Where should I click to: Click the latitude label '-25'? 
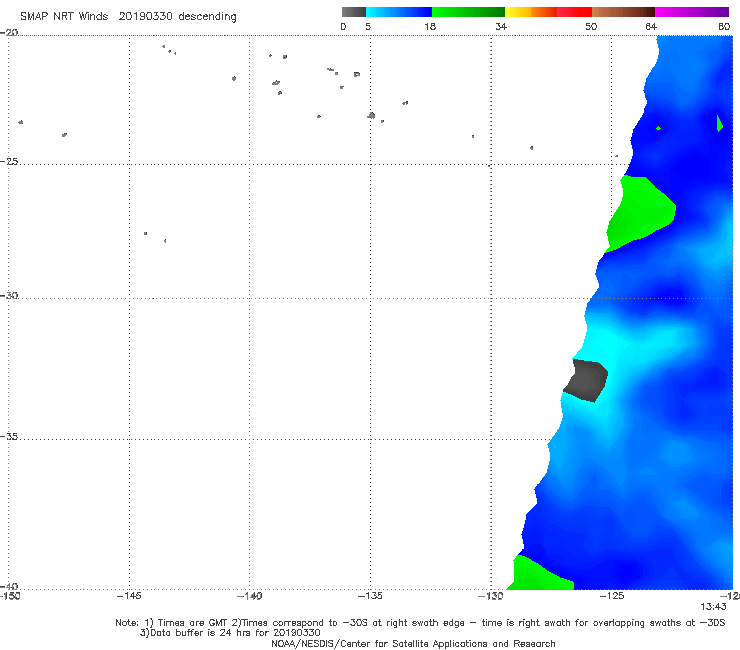[9, 161]
